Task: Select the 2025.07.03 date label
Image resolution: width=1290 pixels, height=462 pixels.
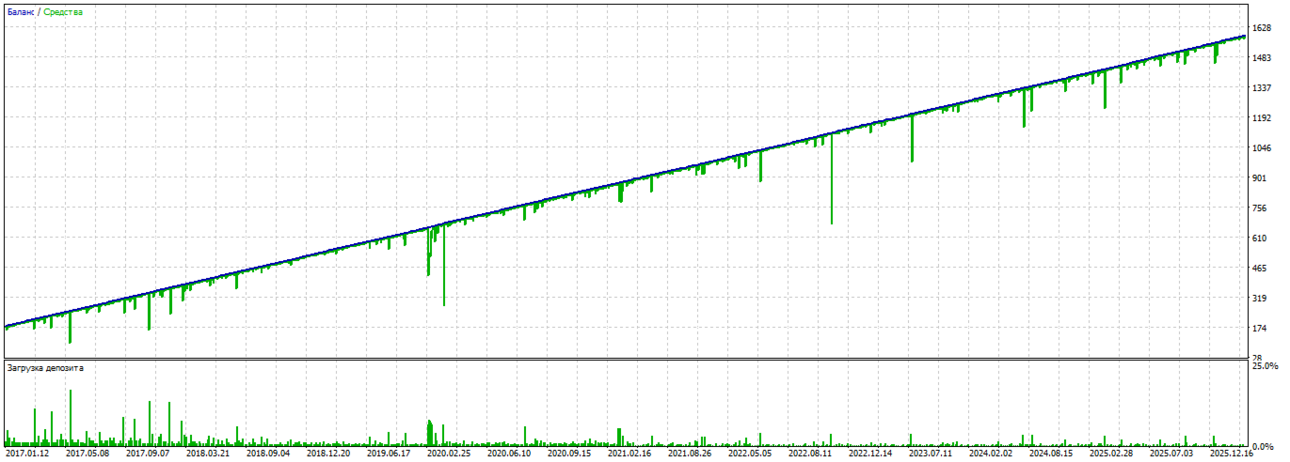Action: 1171,453
